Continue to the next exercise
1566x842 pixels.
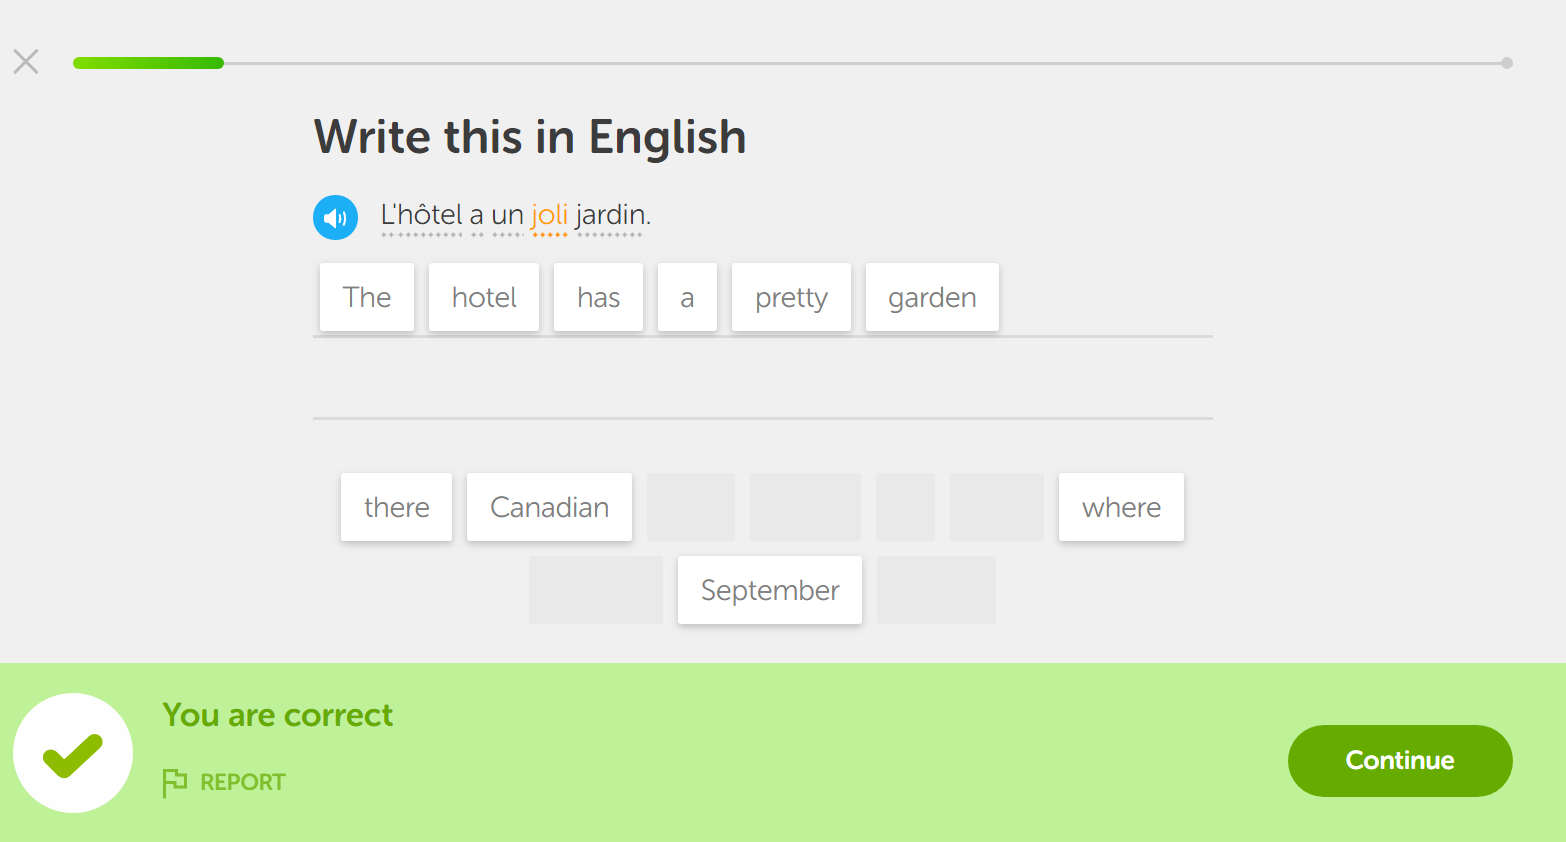(1400, 761)
